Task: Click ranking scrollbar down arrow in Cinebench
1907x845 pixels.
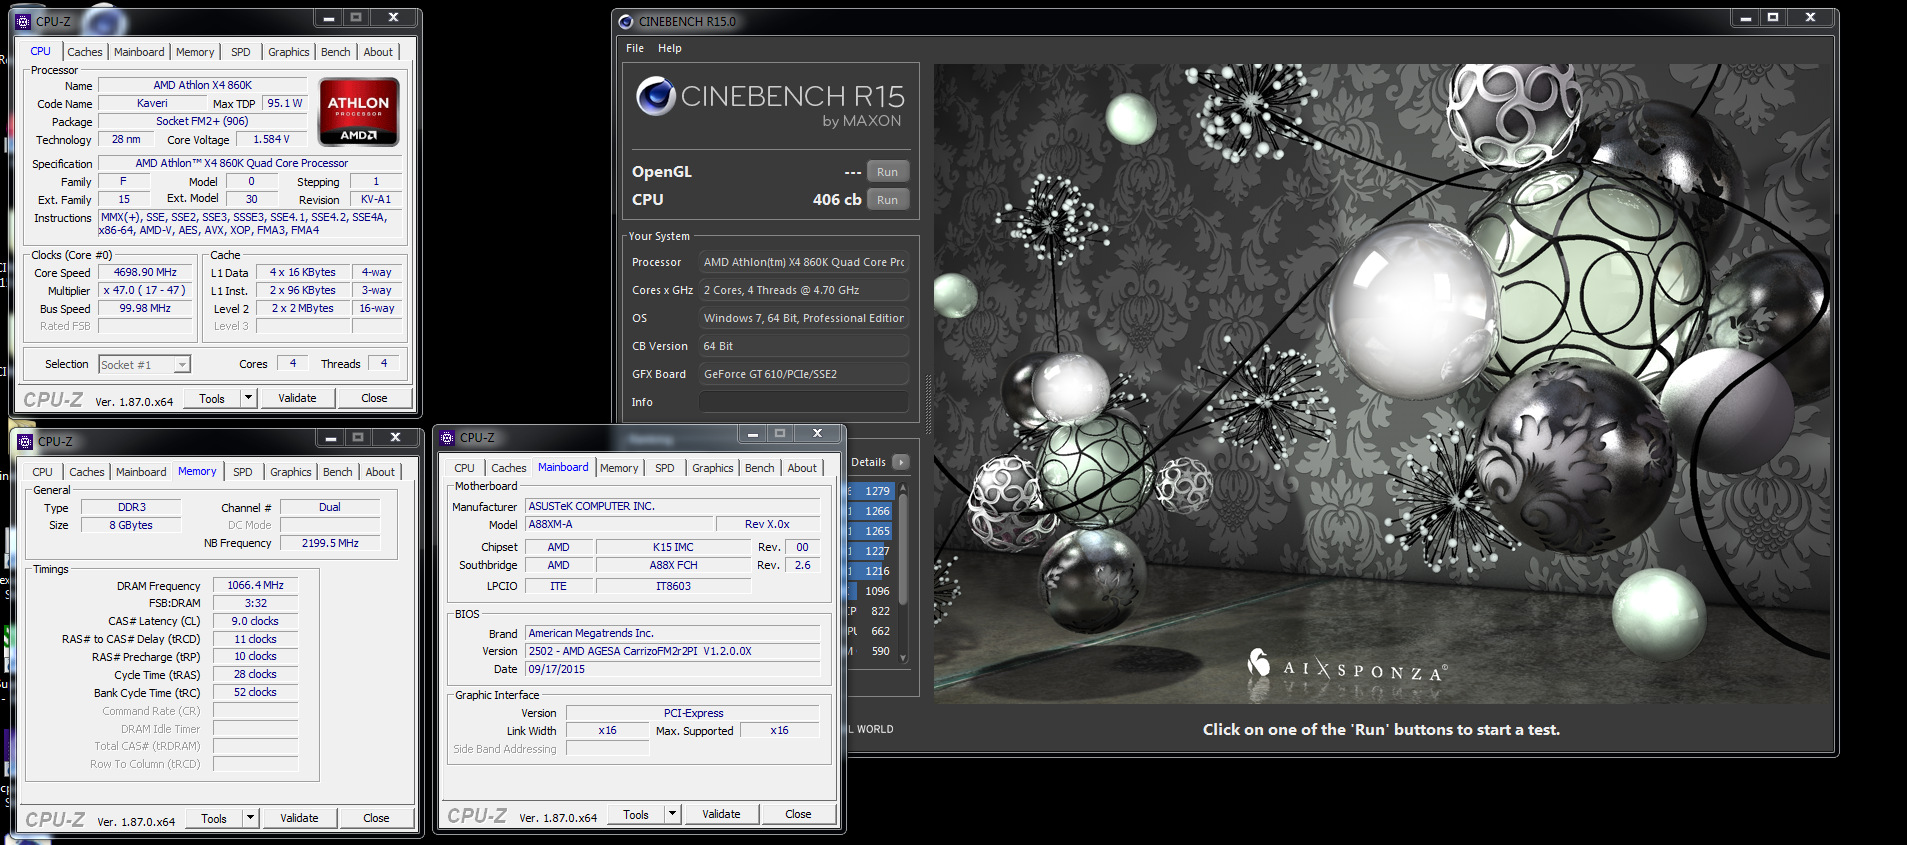Action: coord(903,658)
